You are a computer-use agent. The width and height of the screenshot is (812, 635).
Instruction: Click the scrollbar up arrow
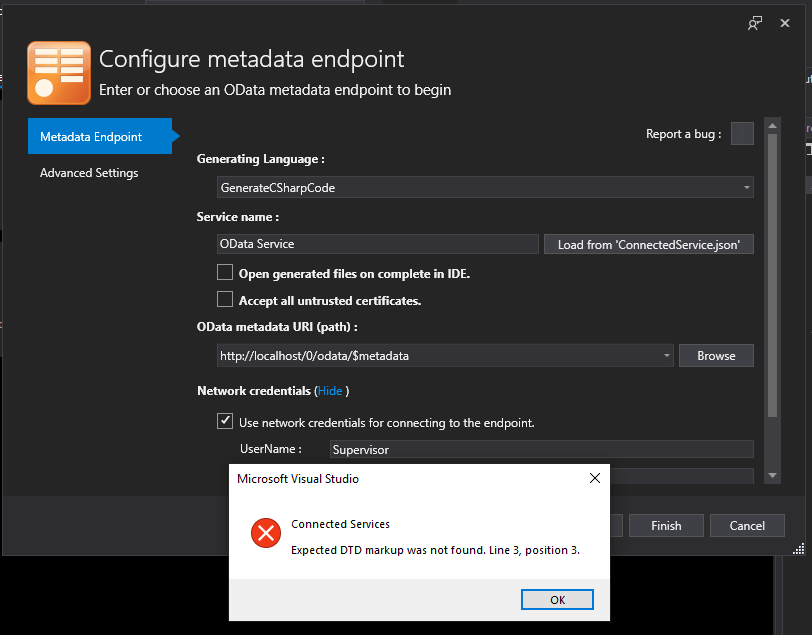[773, 126]
